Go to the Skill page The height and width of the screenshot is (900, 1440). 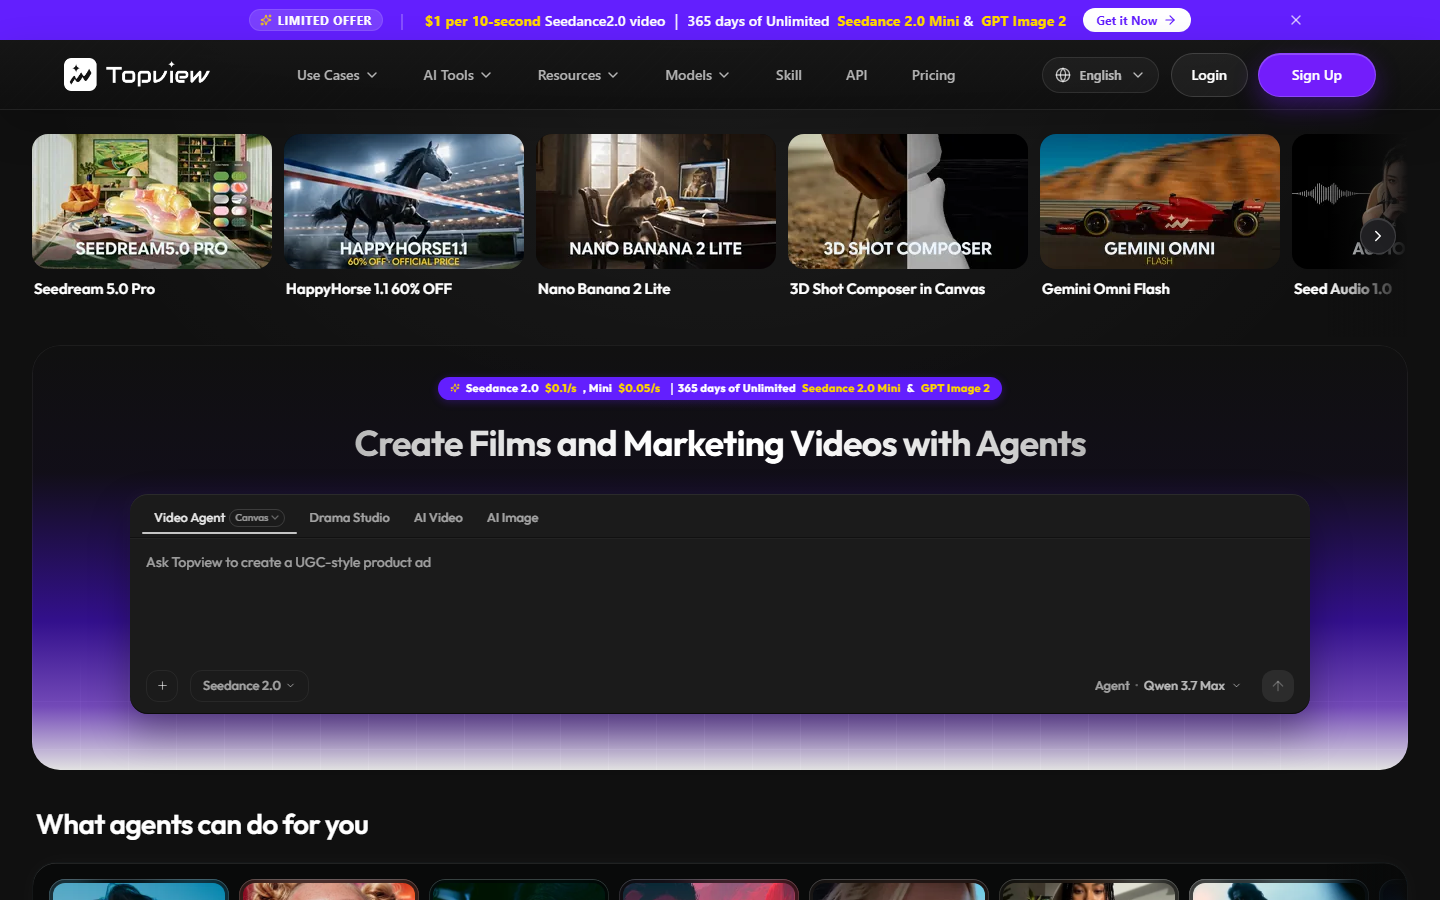click(x=789, y=75)
